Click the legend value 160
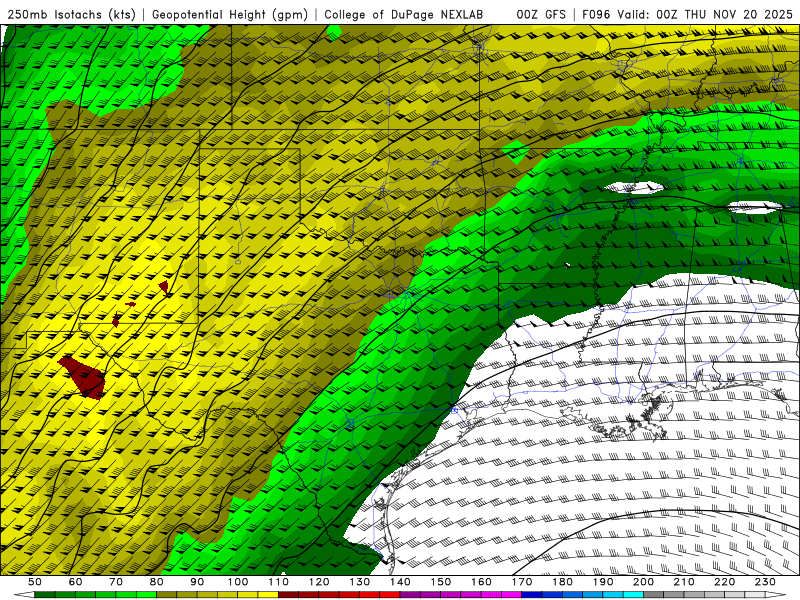The width and height of the screenshot is (800, 600). coord(481,582)
